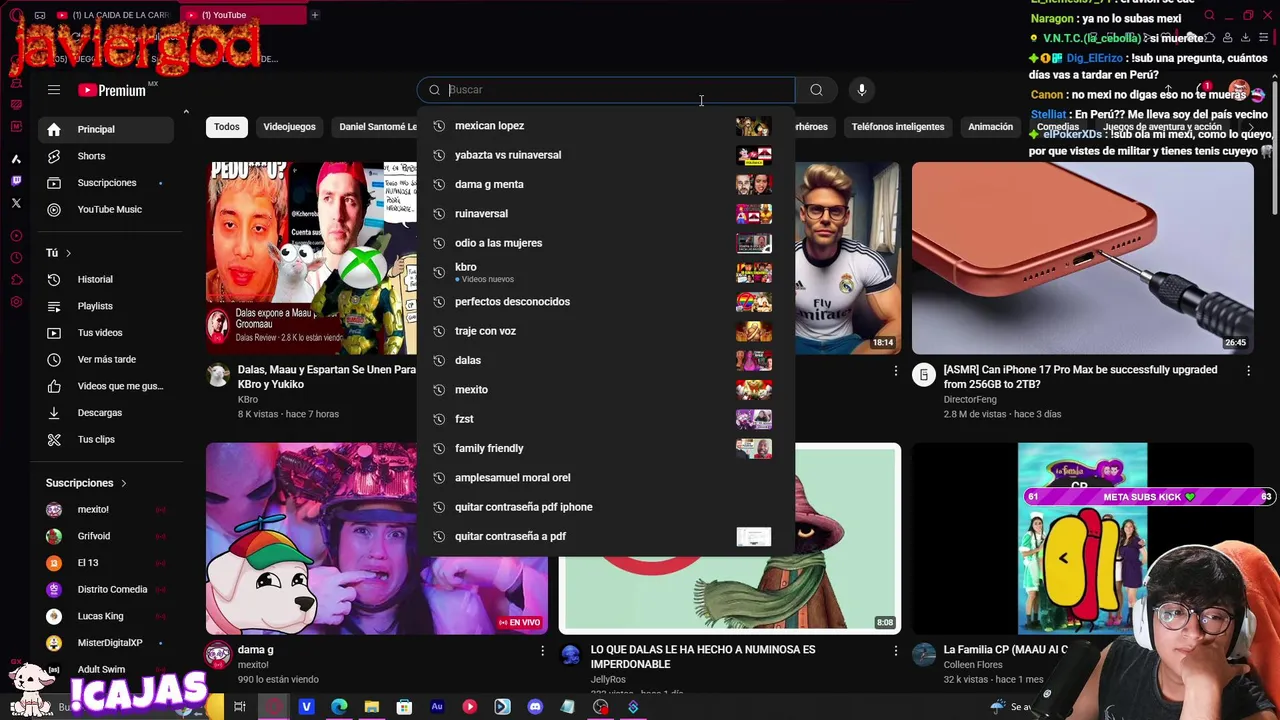Click the search magnifier button
The height and width of the screenshot is (720, 1280).
coord(816,90)
